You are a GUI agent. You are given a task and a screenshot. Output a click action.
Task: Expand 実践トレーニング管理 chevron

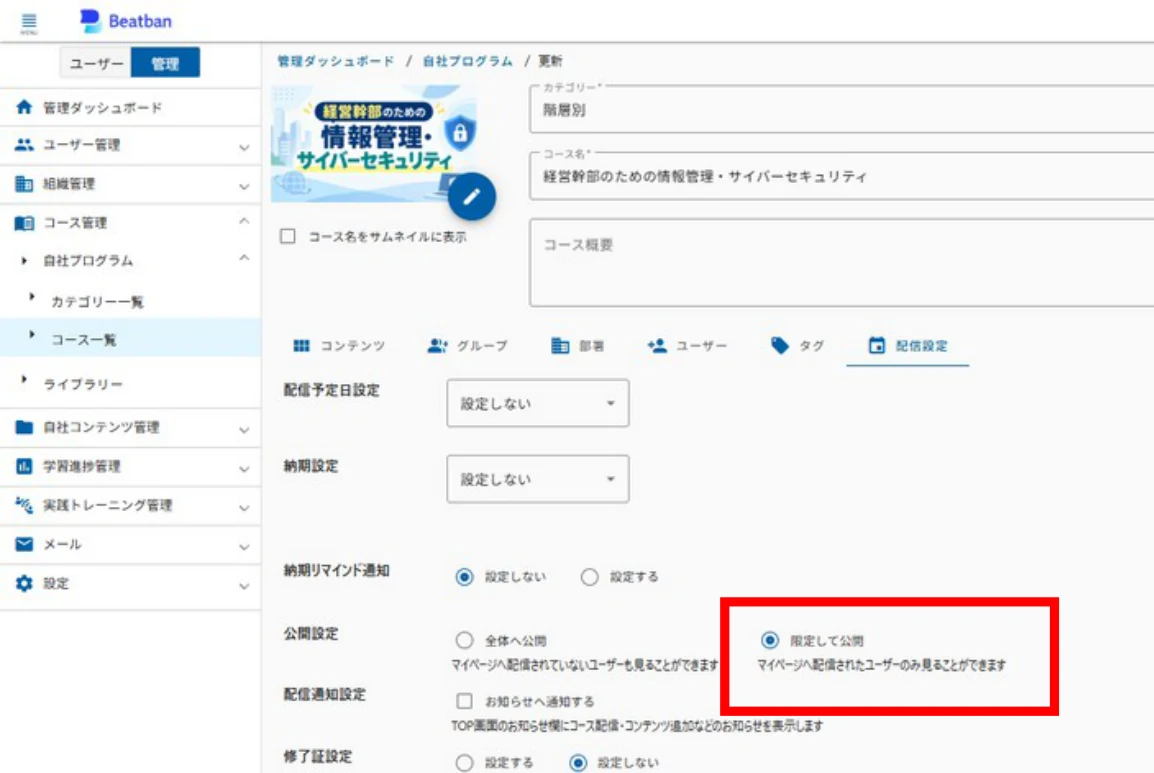coord(244,507)
